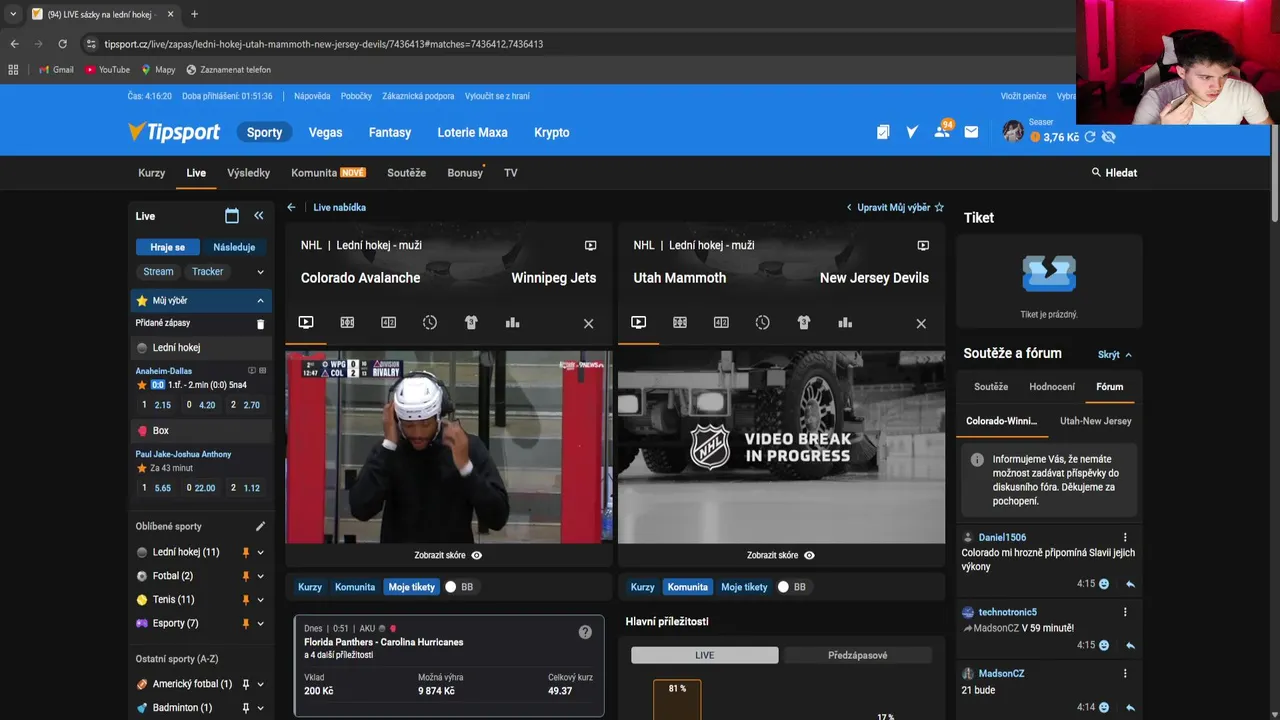Unpin Fotbal from favorite sports
Image resolution: width=1280 pixels, height=720 pixels.
click(246, 576)
